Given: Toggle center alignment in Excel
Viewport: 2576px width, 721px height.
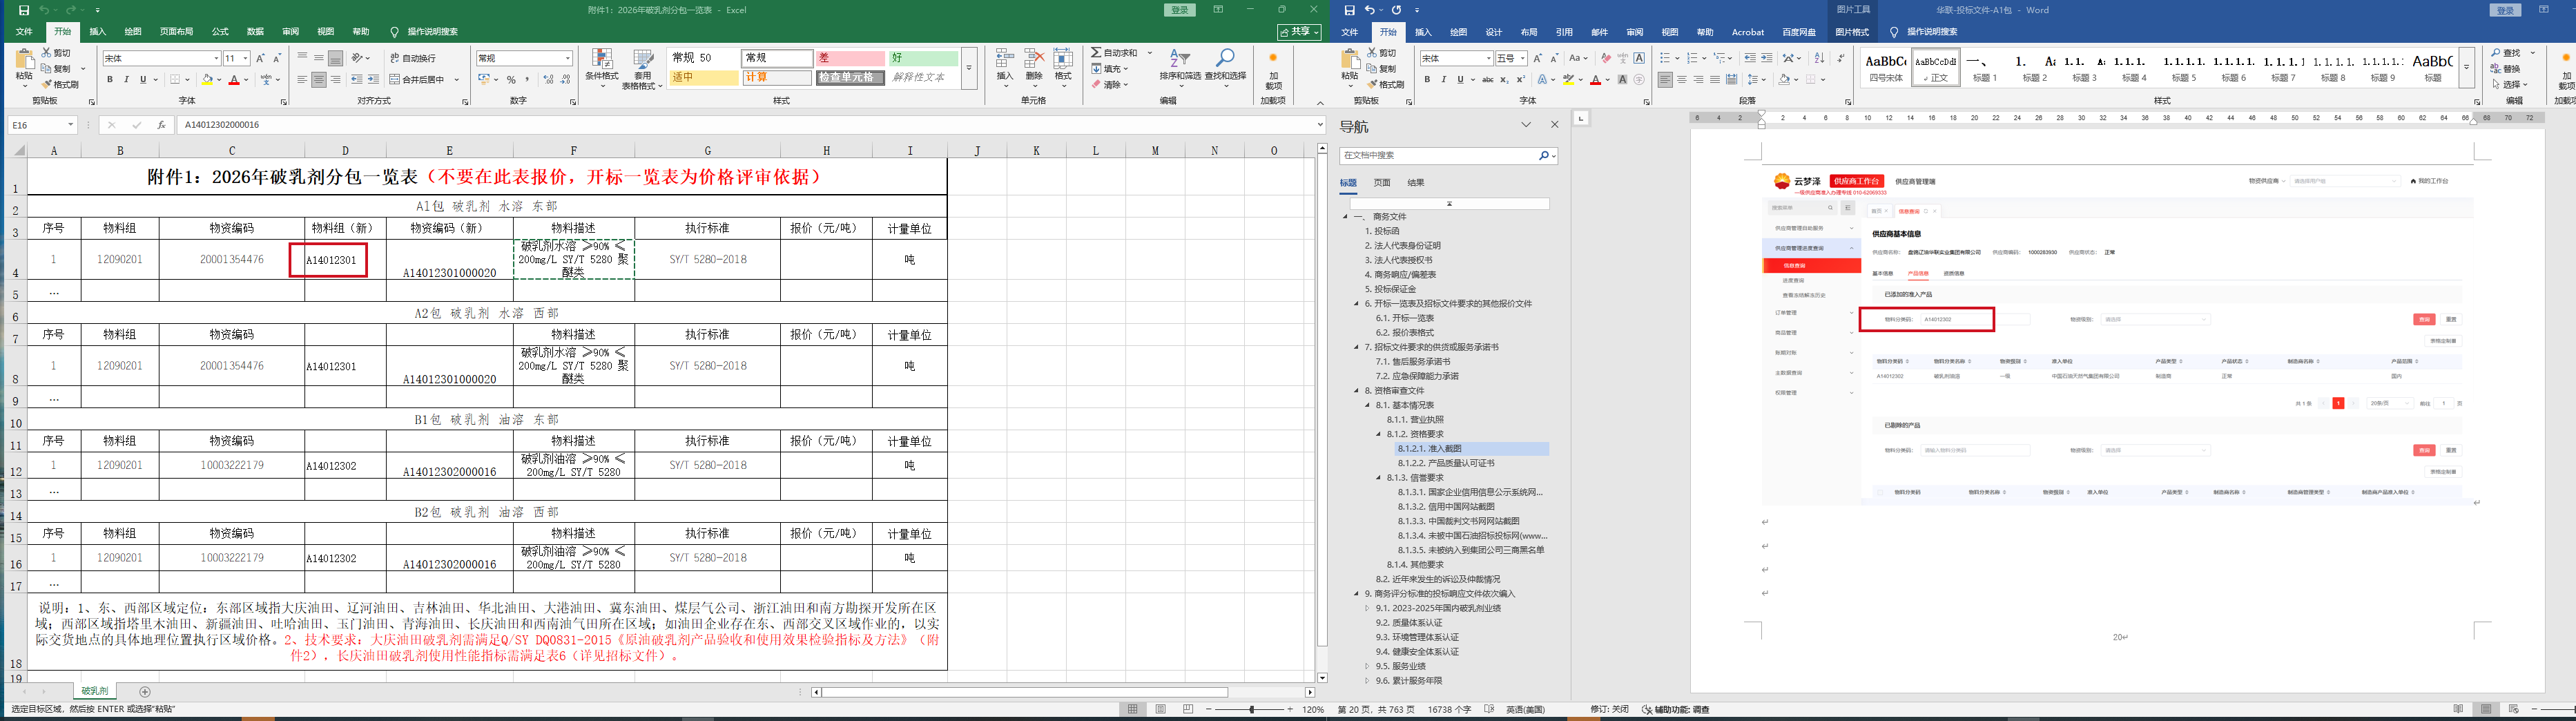Looking at the screenshot, I should coord(319,80).
